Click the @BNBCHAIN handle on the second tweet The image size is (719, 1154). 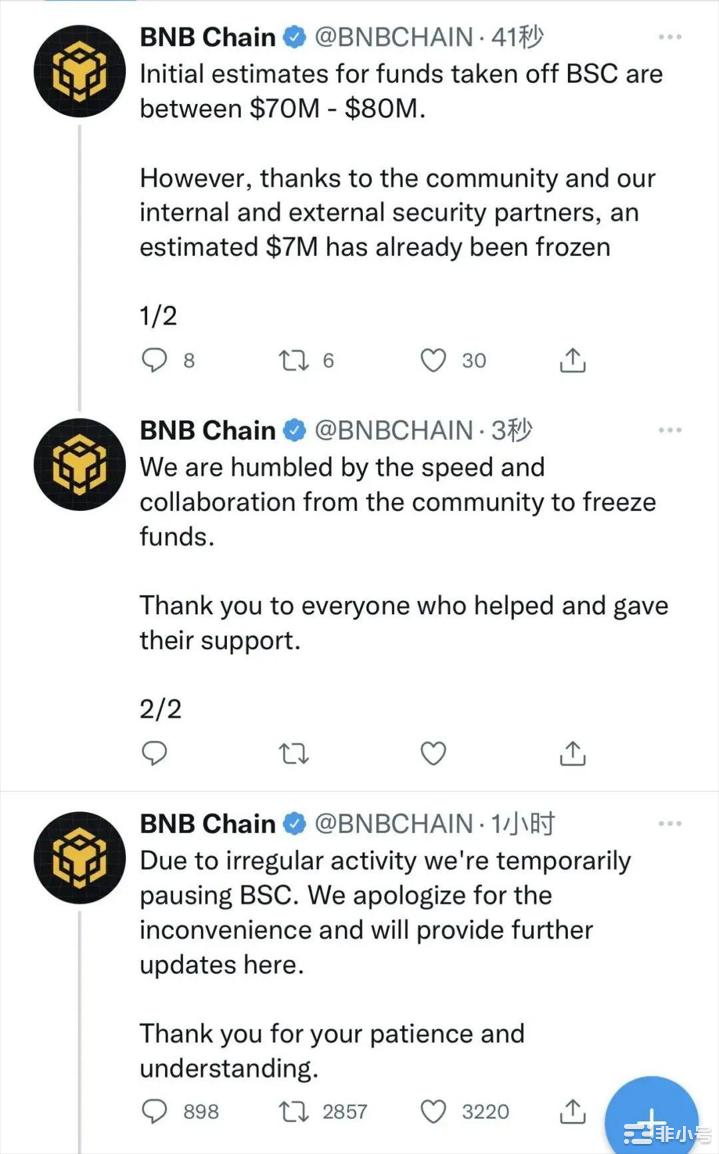pyautogui.click(x=383, y=430)
